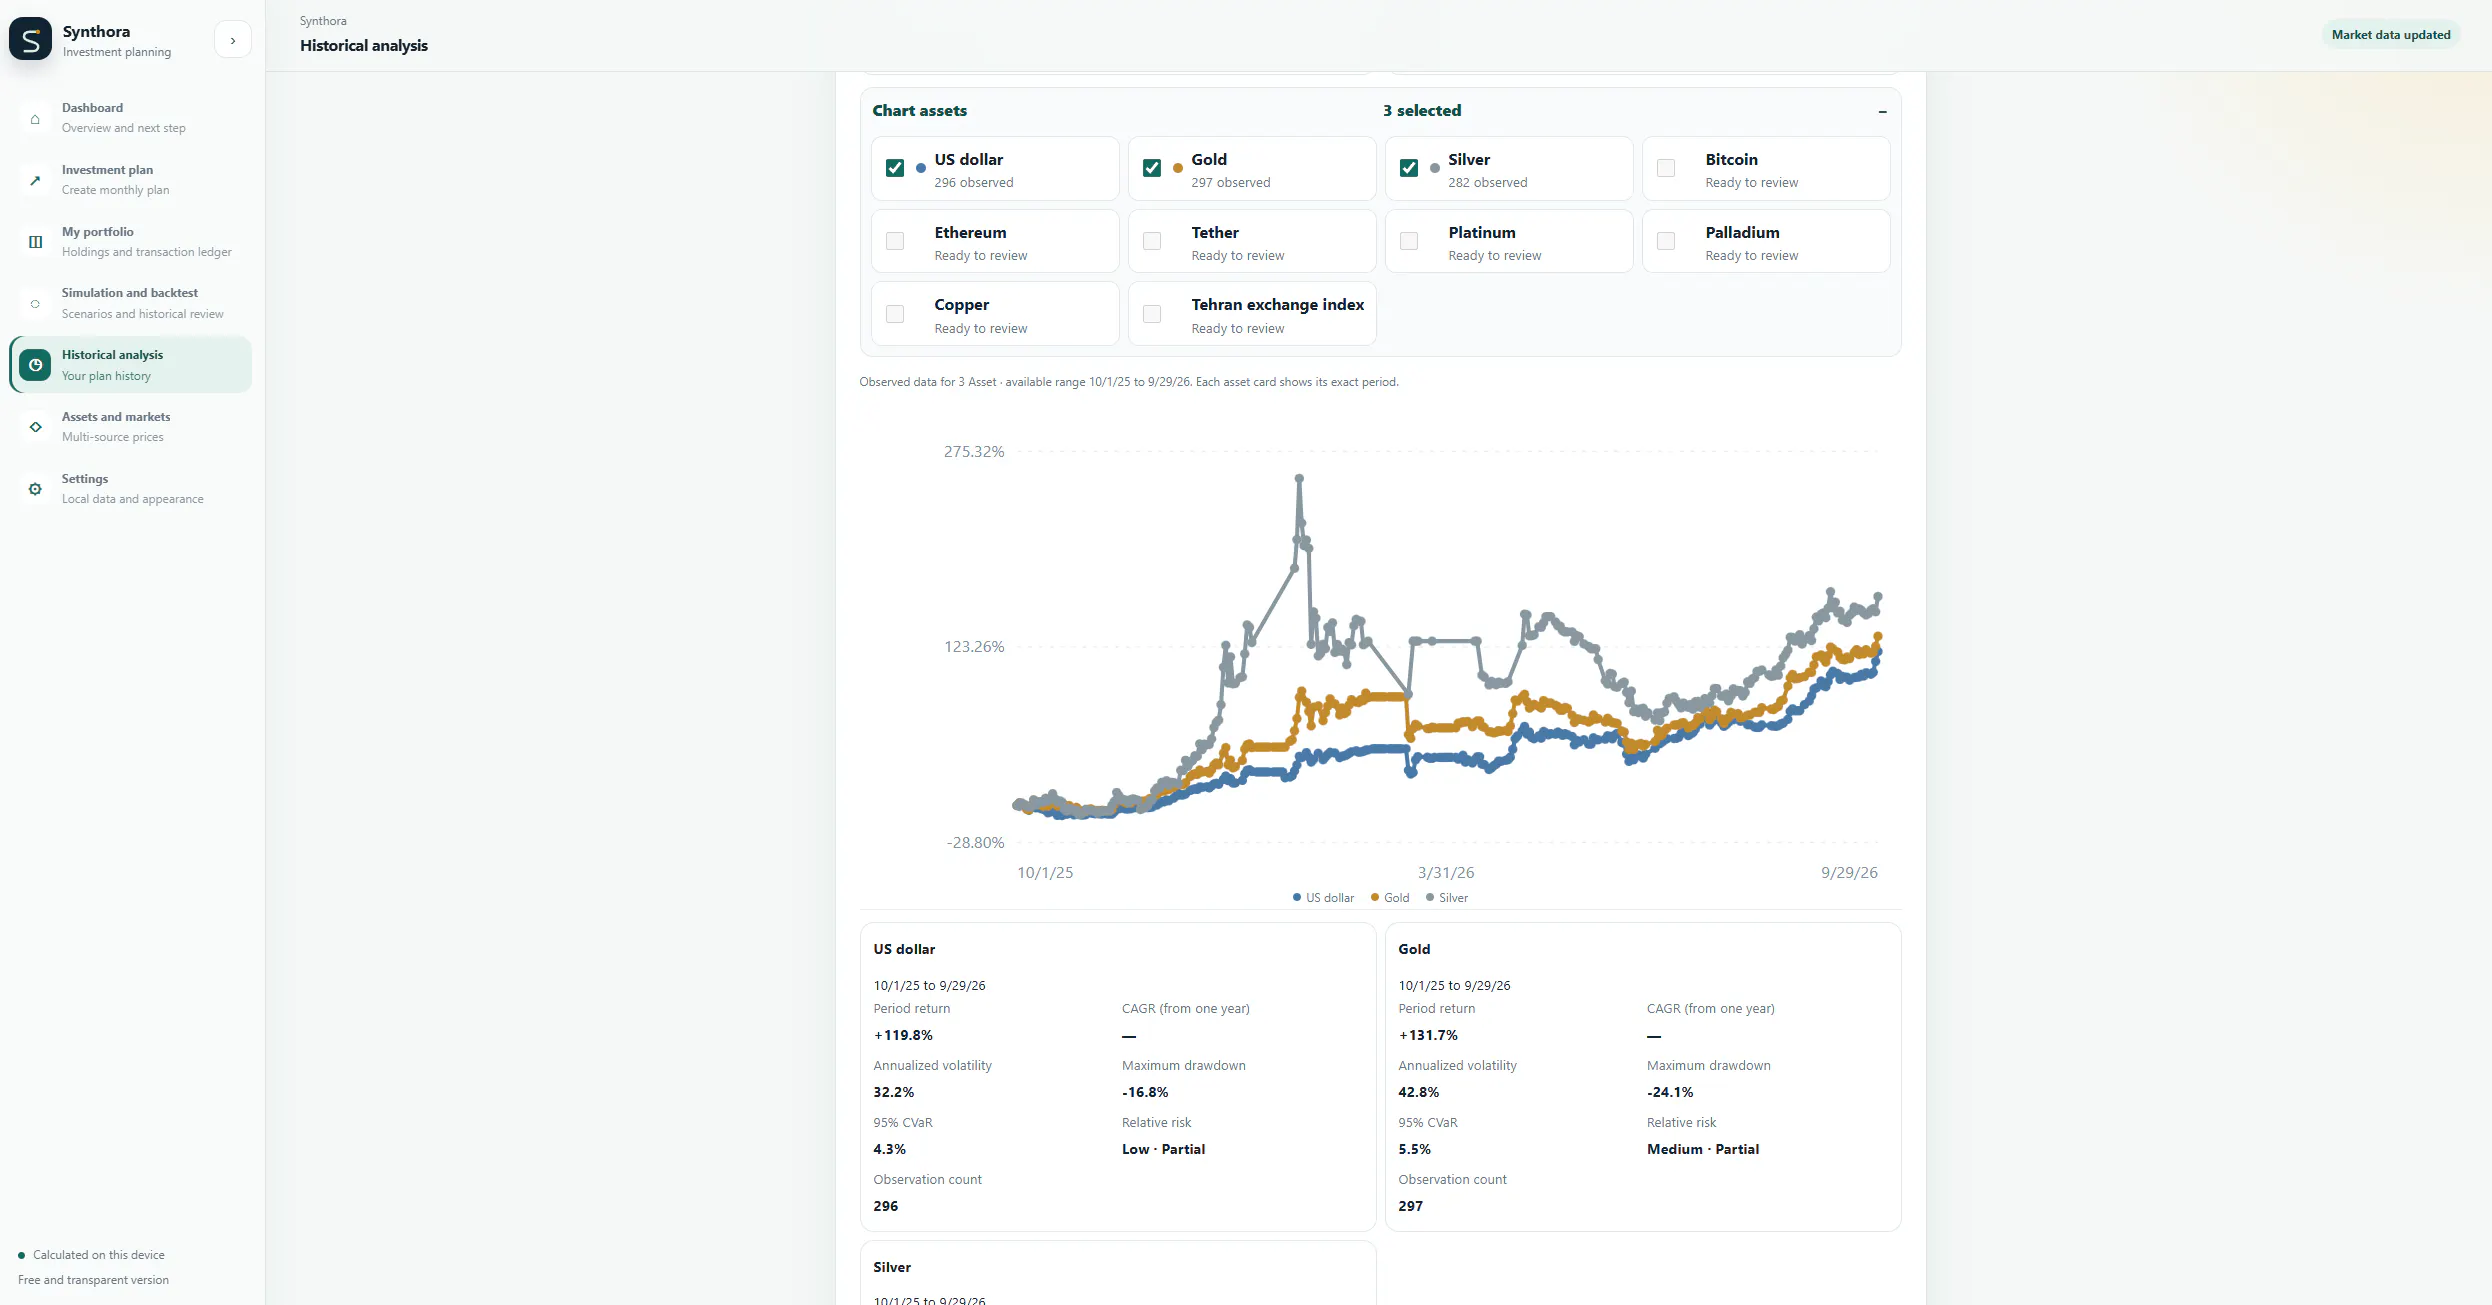2492x1305 pixels.
Task: Collapse the Chart assets panel
Action: tap(1882, 111)
